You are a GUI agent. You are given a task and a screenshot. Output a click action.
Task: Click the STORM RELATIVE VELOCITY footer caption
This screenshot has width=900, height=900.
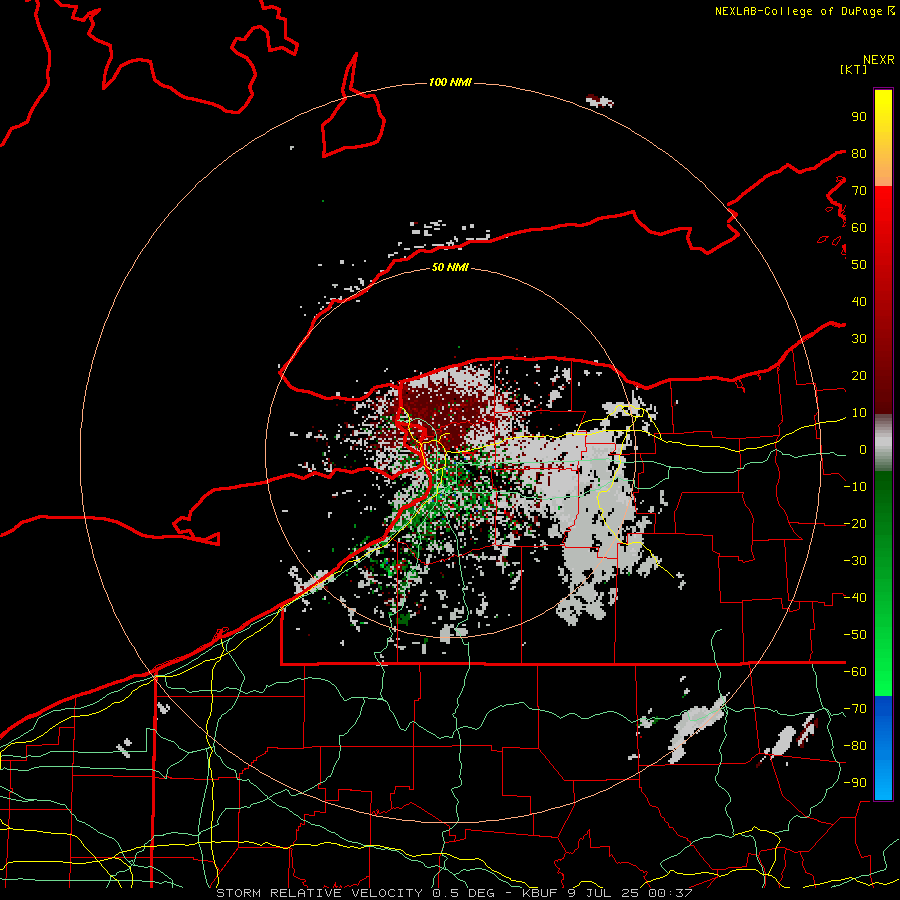coord(454,893)
